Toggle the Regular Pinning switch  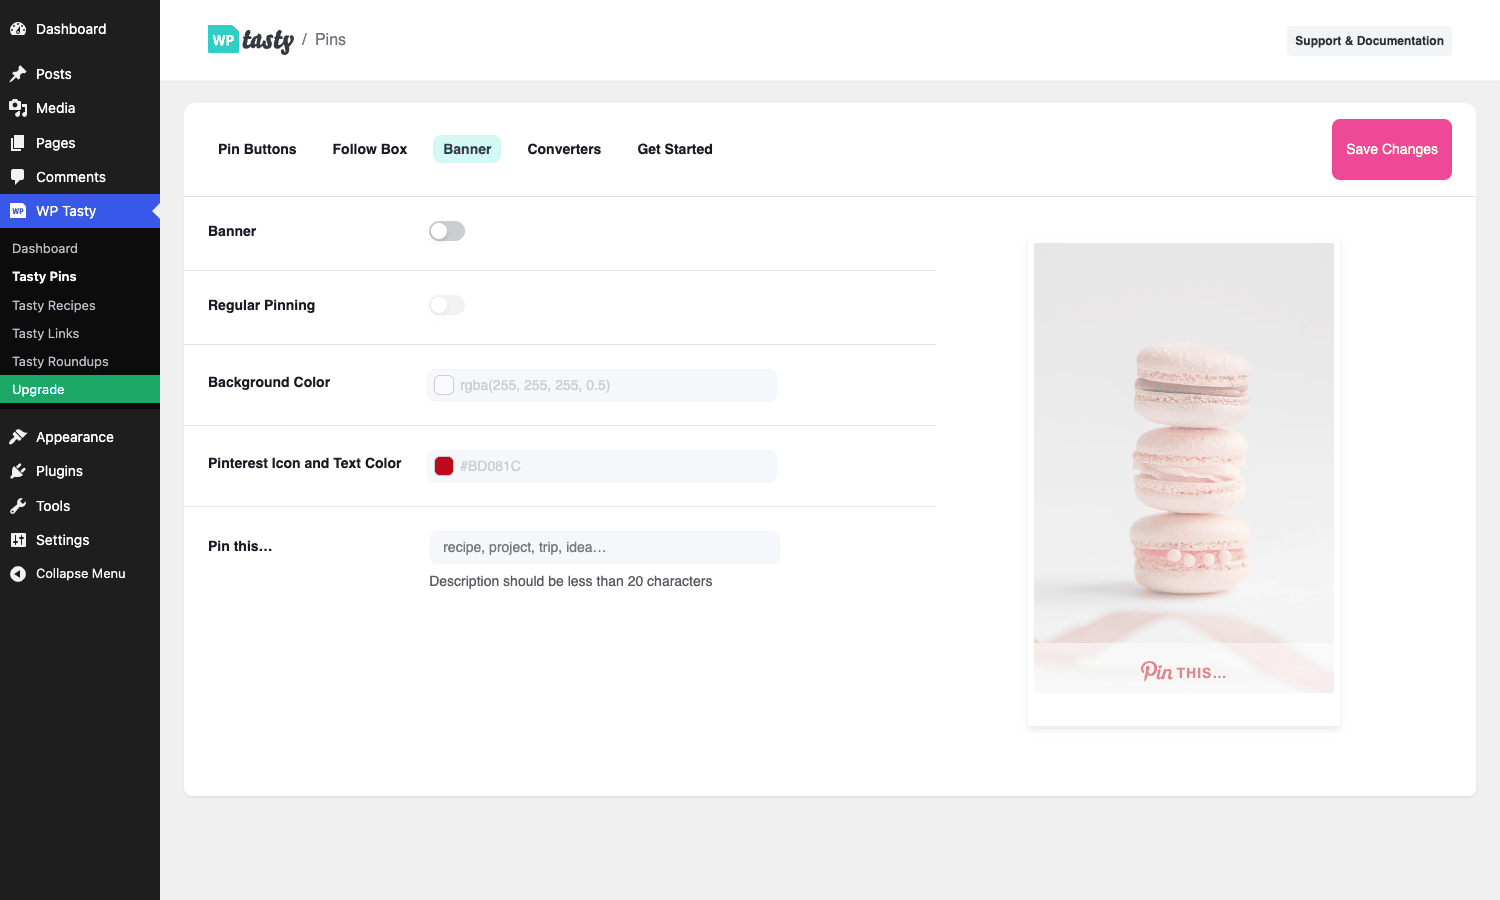click(447, 305)
